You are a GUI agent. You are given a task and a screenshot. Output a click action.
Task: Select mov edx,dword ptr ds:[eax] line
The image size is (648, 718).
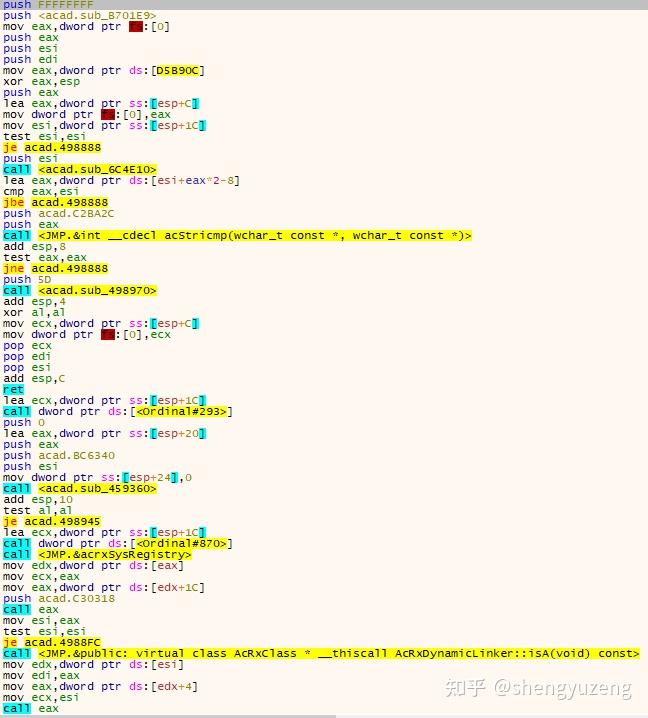pyautogui.click(x=93, y=565)
